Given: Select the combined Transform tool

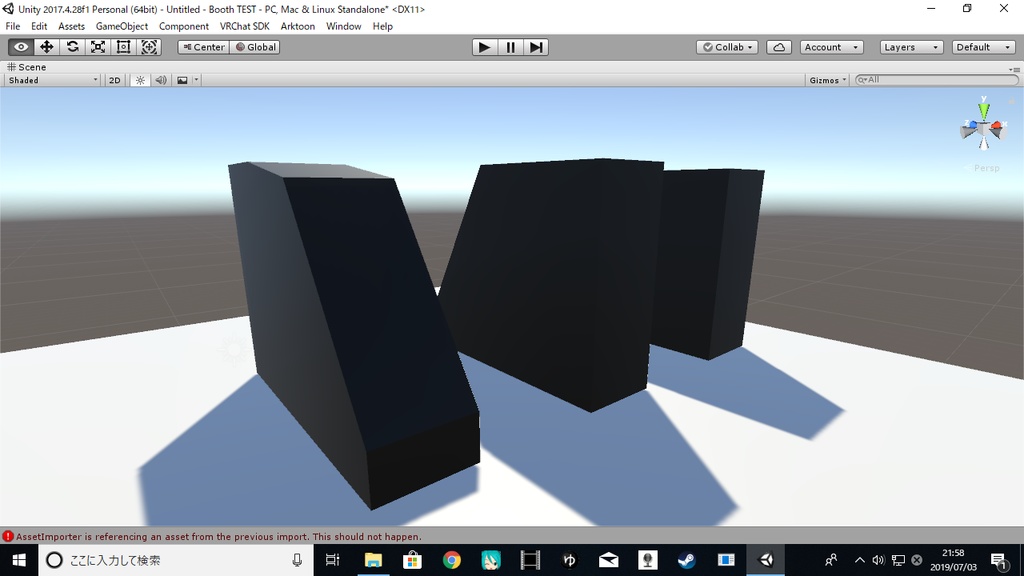Looking at the screenshot, I should 149,47.
